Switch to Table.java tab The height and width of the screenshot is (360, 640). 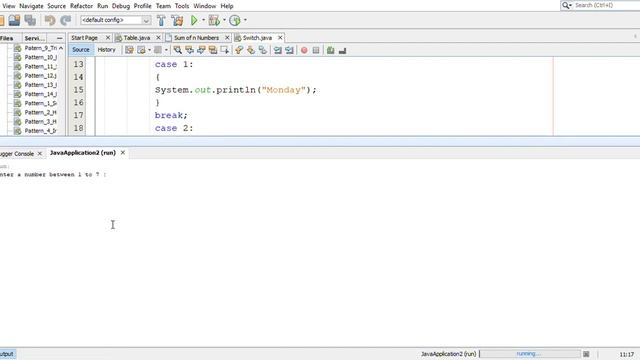(137, 38)
